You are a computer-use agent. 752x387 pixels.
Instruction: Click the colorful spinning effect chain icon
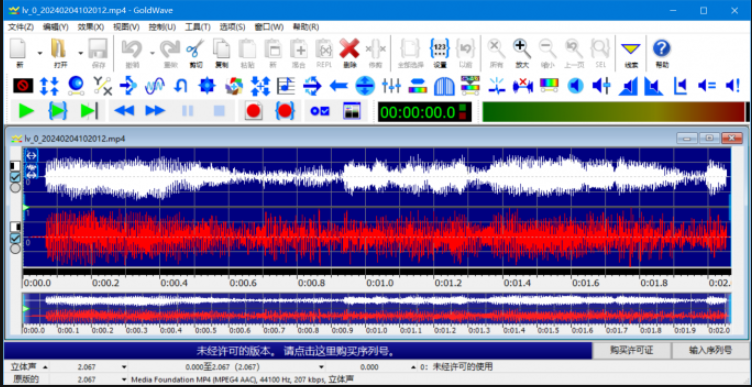[234, 86]
